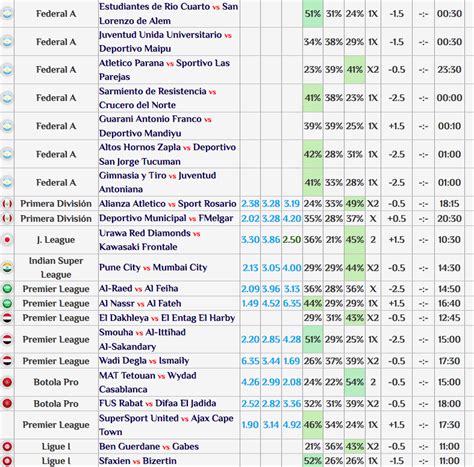Viewport: 474px width, 467px height.
Task: Open Pune City vs Mumbai City match
Action: [153, 267]
